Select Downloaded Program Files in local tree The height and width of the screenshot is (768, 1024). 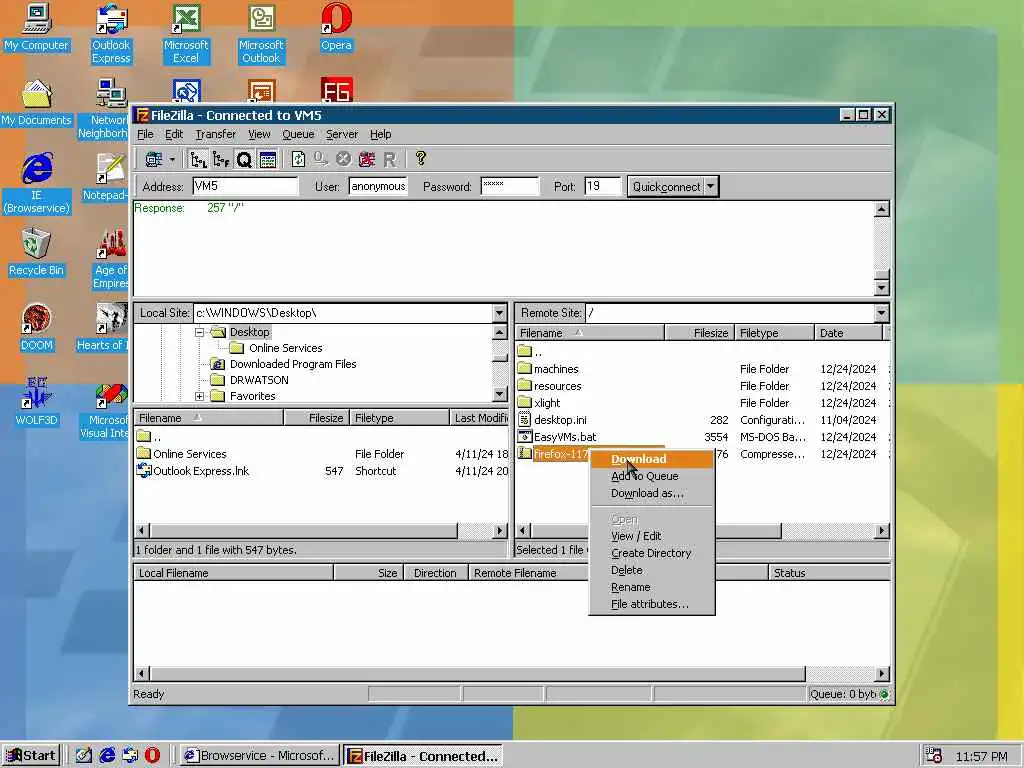293,364
